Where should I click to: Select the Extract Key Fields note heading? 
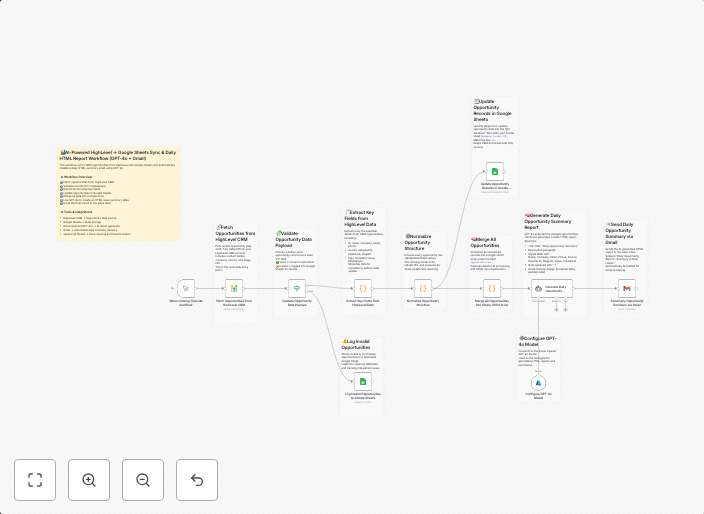click(360, 218)
